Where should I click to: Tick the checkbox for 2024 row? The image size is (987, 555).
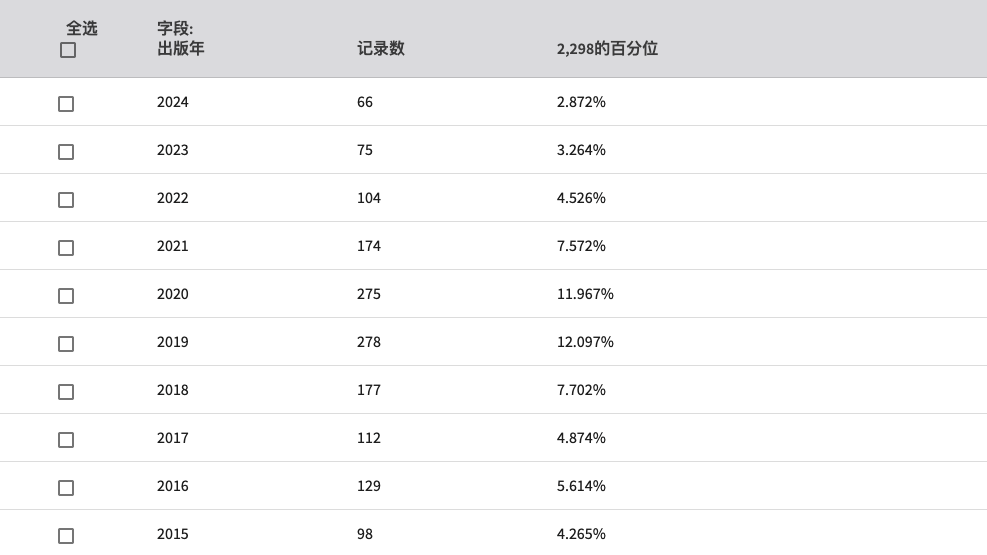66,104
